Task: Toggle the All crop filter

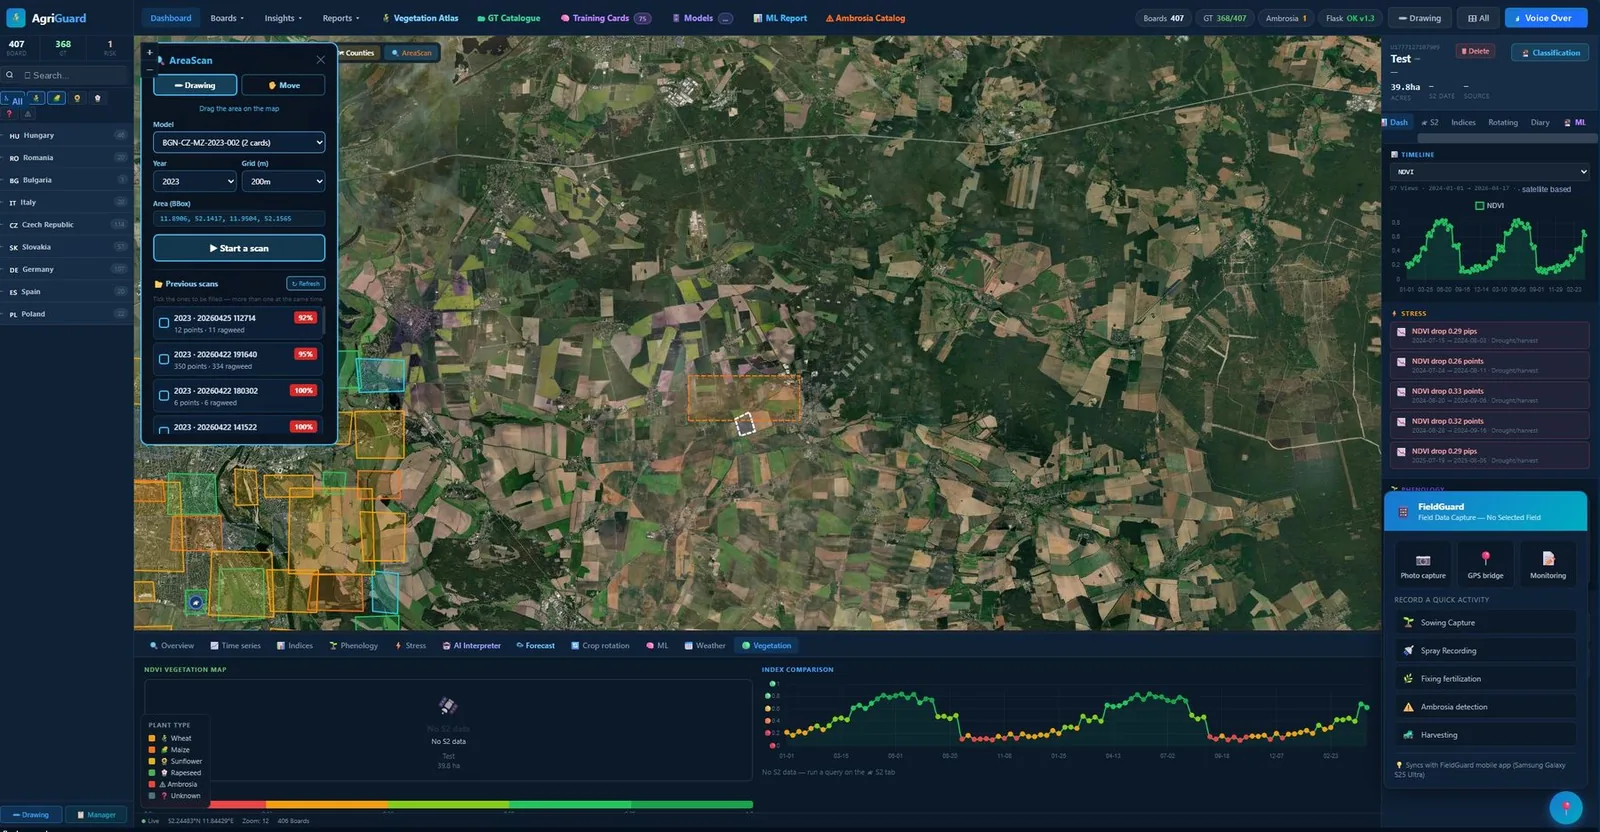Action: tap(13, 100)
